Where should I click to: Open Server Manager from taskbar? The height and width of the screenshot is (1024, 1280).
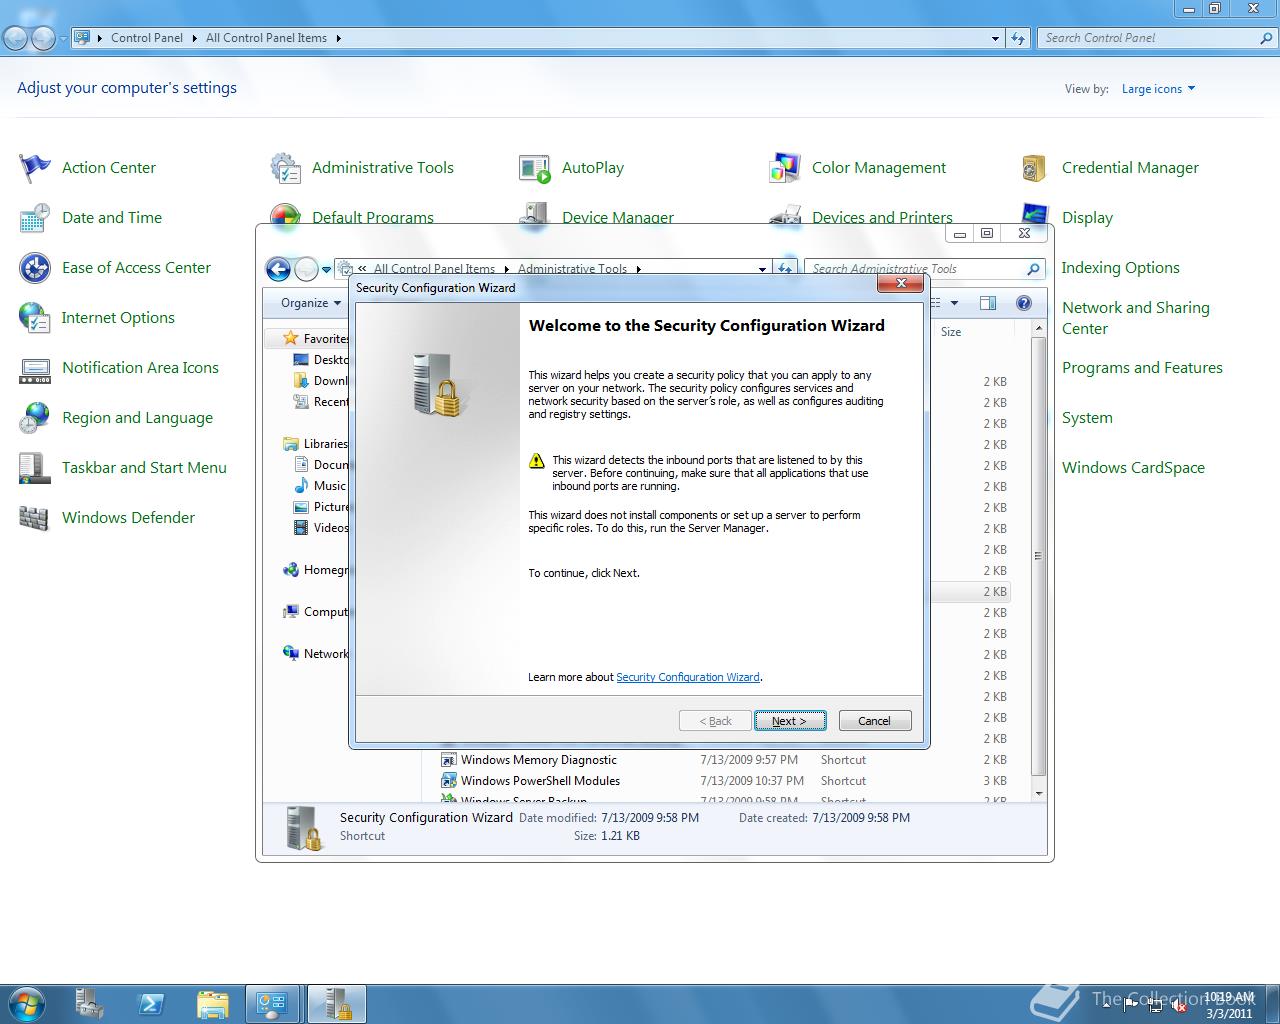[91, 1004]
